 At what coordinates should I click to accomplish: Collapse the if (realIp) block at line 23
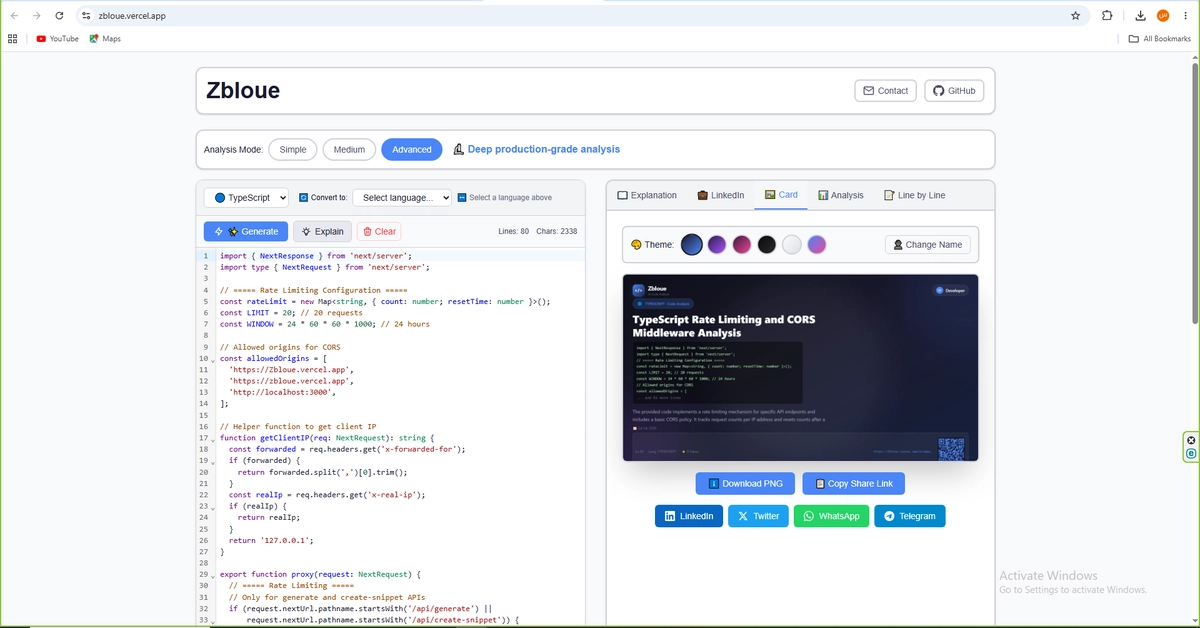[214, 507]
